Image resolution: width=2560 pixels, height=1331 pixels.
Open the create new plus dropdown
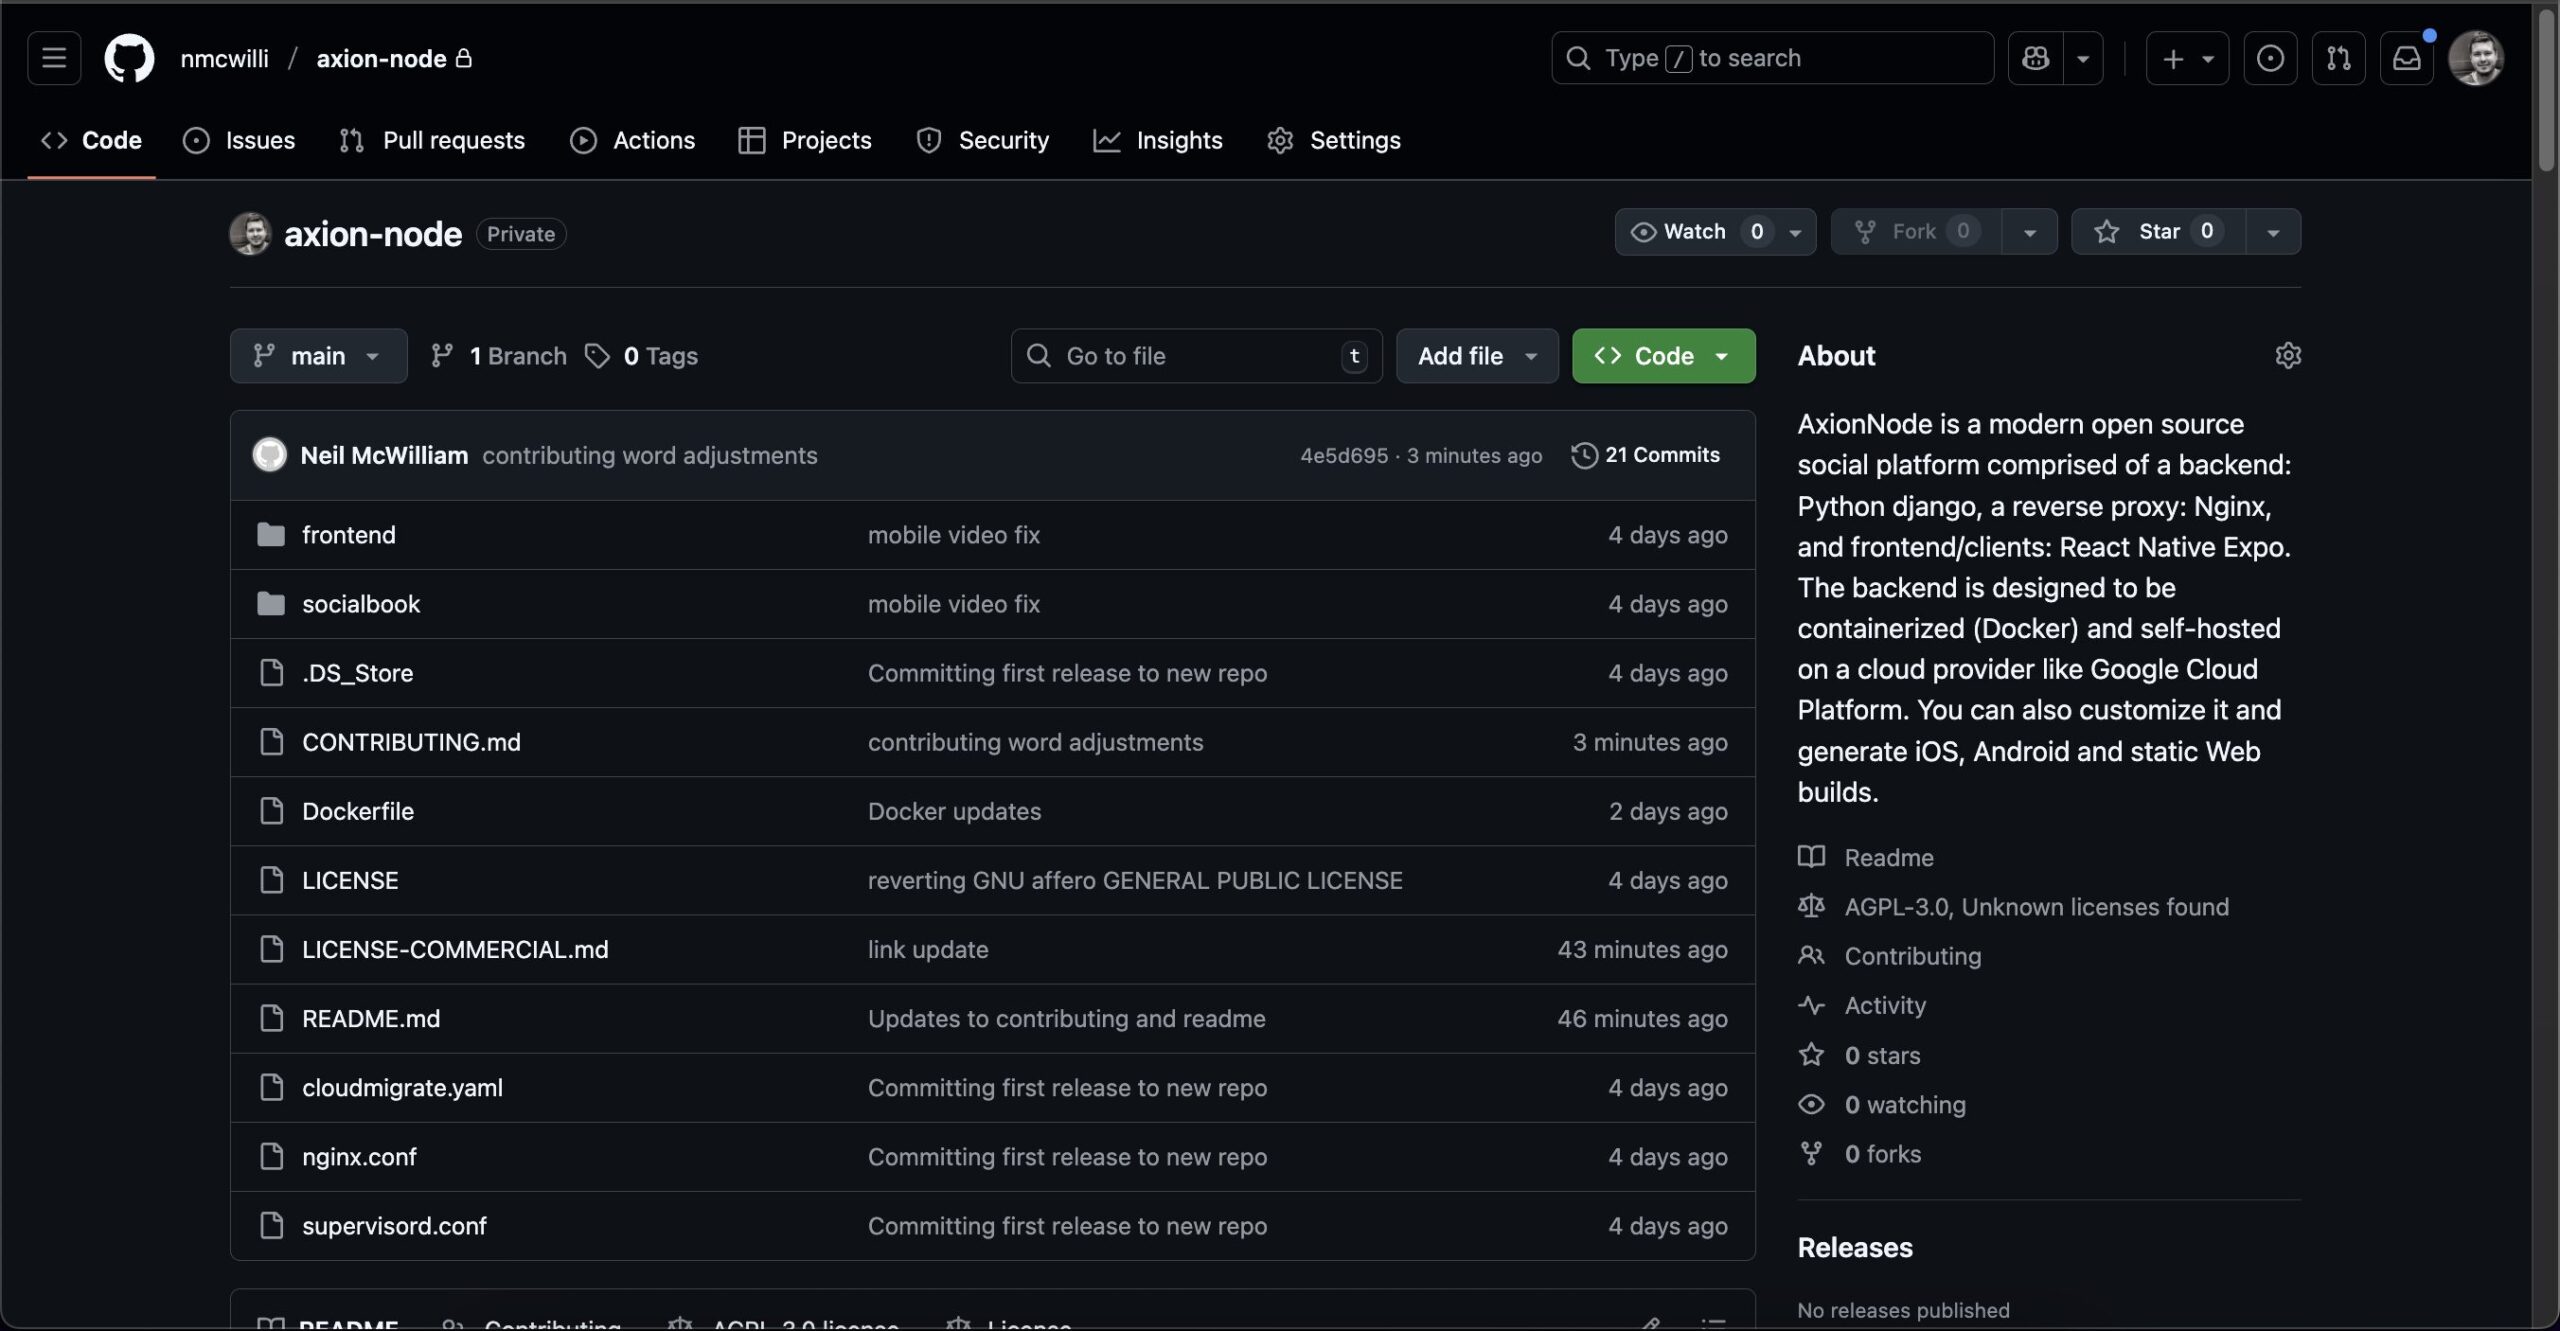pos(2186,58)
